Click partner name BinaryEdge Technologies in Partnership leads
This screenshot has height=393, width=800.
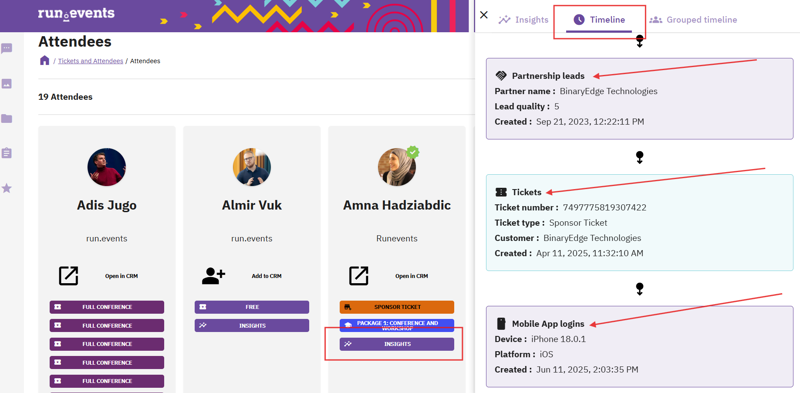[609, 91]
